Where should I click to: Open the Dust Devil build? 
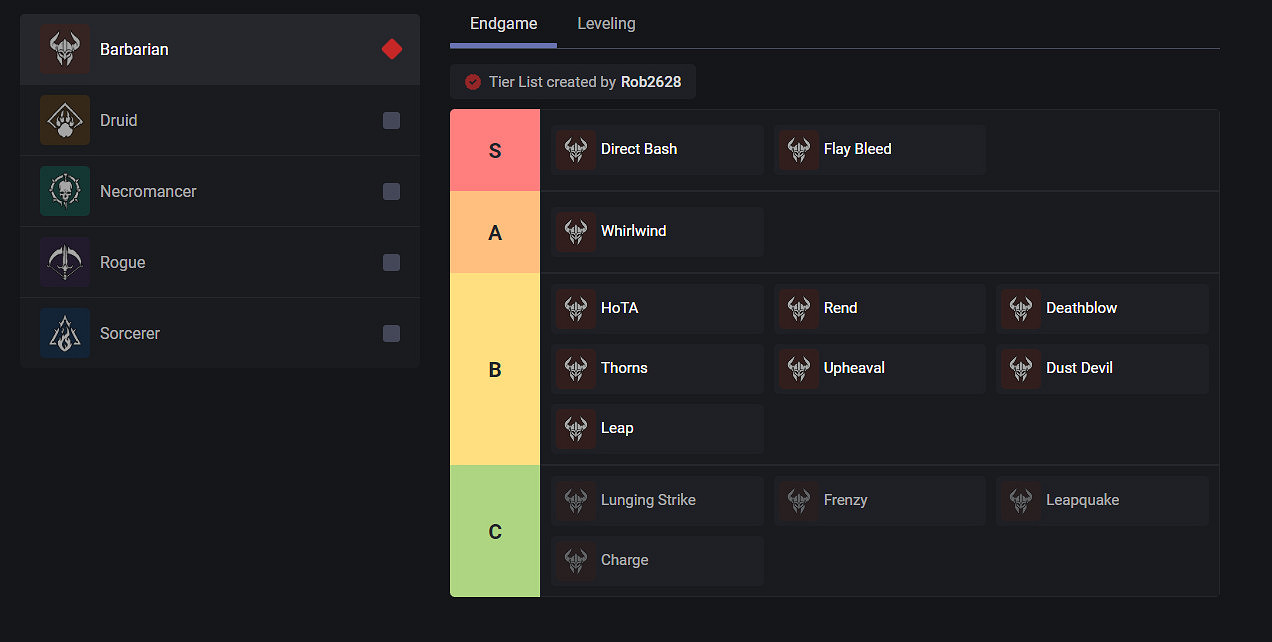pyautogui.click(x=1102, y=369)
